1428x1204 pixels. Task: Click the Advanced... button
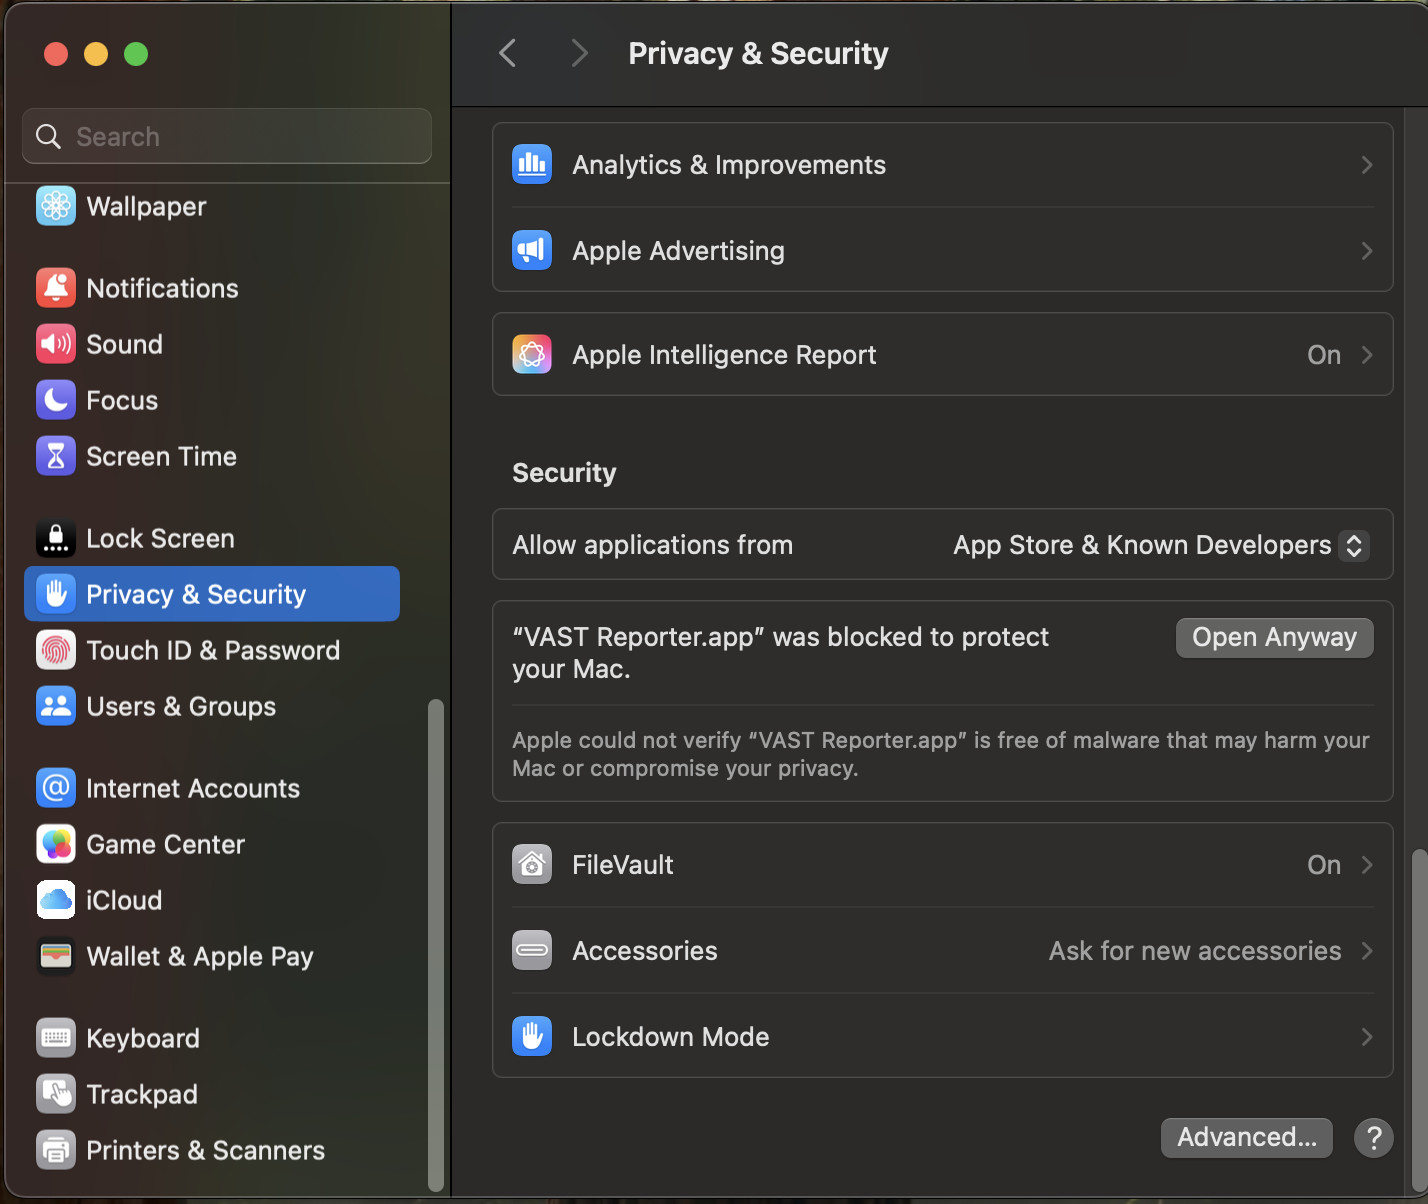click(1246, 1137)
